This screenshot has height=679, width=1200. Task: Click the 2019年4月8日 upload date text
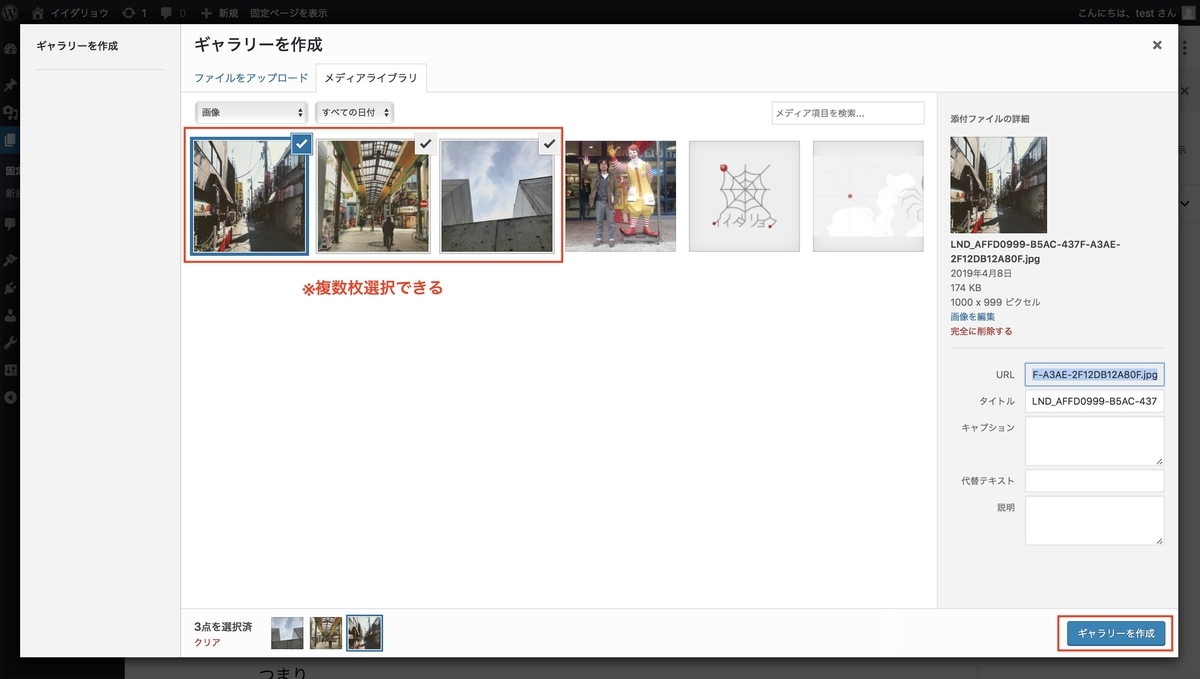point(981,273)
